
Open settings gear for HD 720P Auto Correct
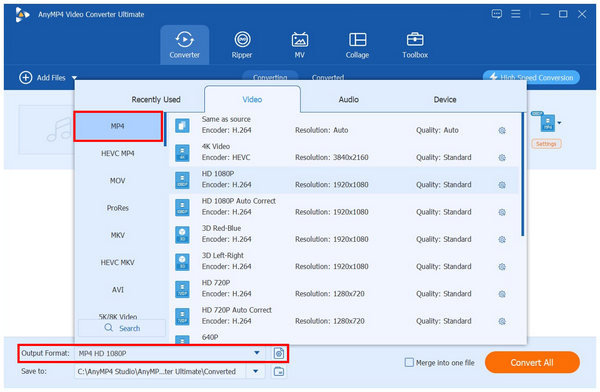pos(502,321)
